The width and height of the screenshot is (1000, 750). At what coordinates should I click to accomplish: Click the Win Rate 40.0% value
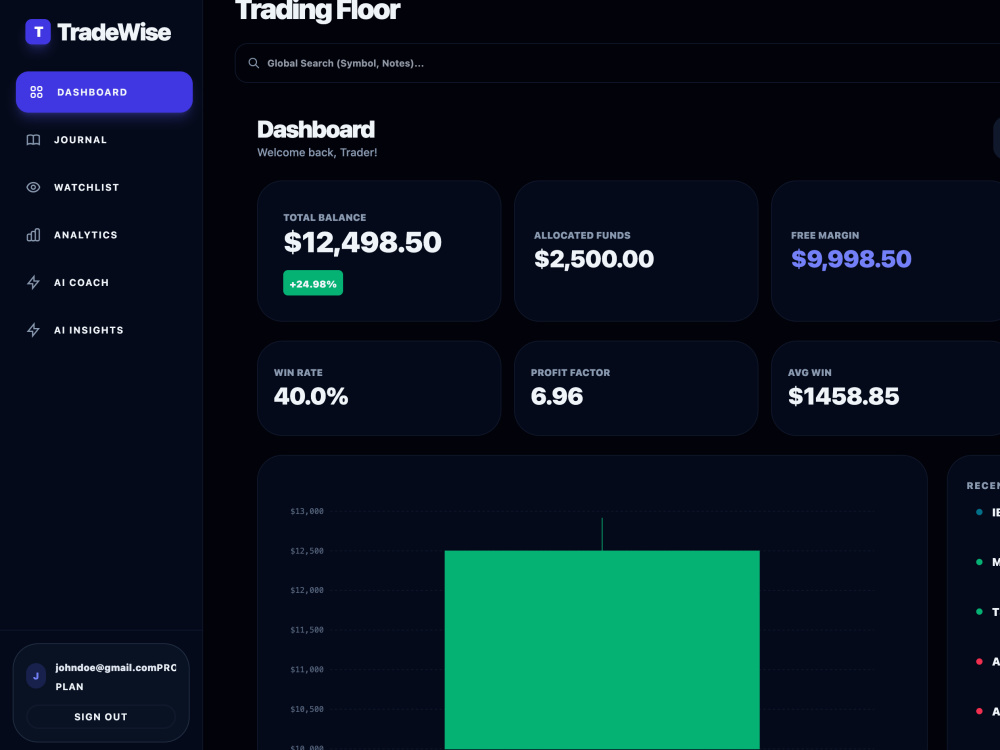(x=311, y=397)
